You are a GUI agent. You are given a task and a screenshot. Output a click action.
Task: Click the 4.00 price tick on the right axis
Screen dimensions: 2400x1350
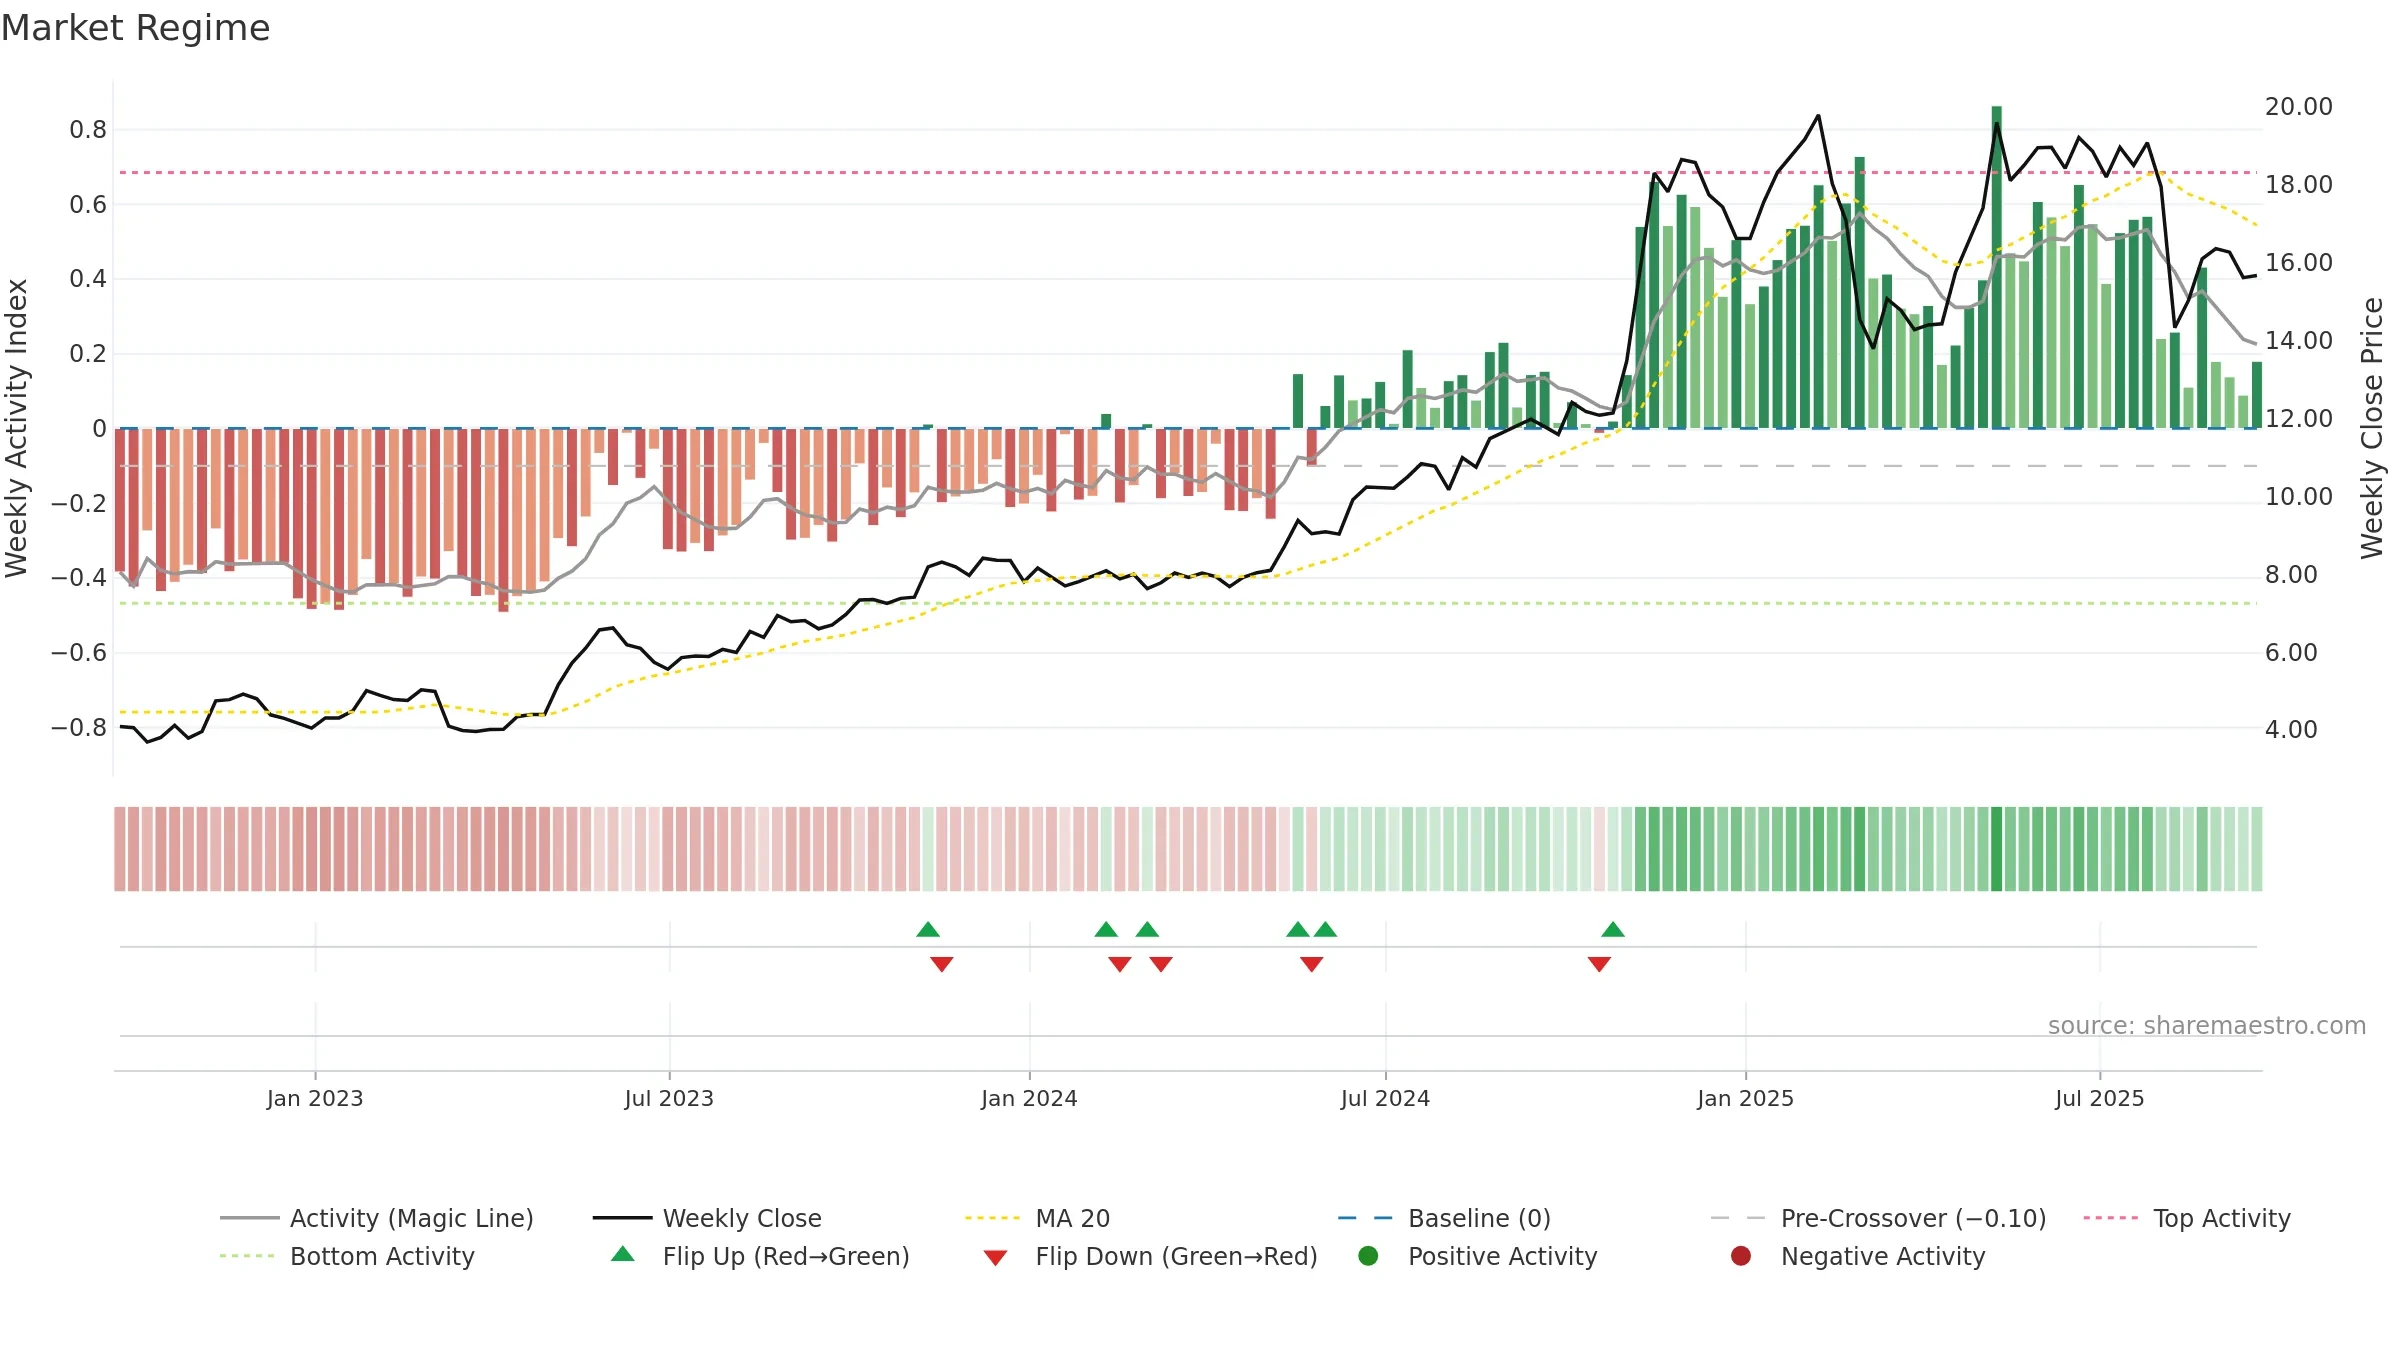(2292, 730)
